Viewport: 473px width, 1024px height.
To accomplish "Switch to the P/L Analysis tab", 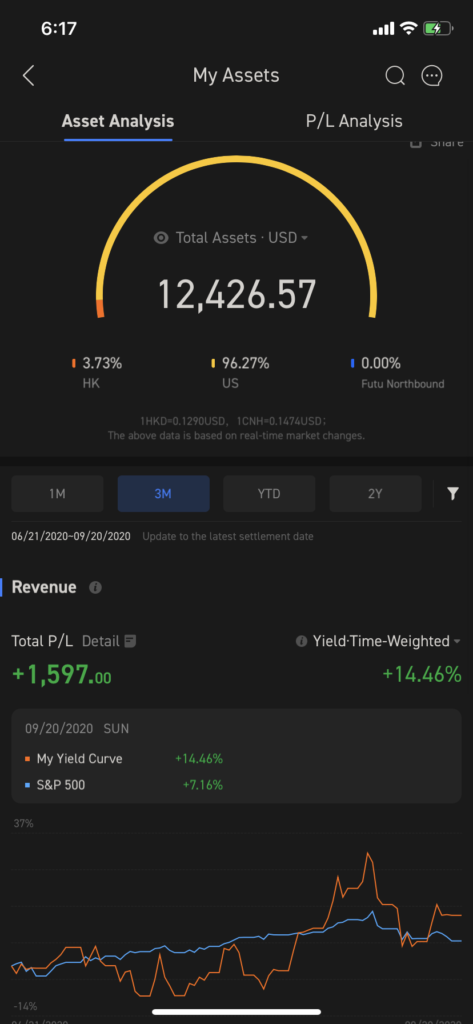I will point(354,121).
